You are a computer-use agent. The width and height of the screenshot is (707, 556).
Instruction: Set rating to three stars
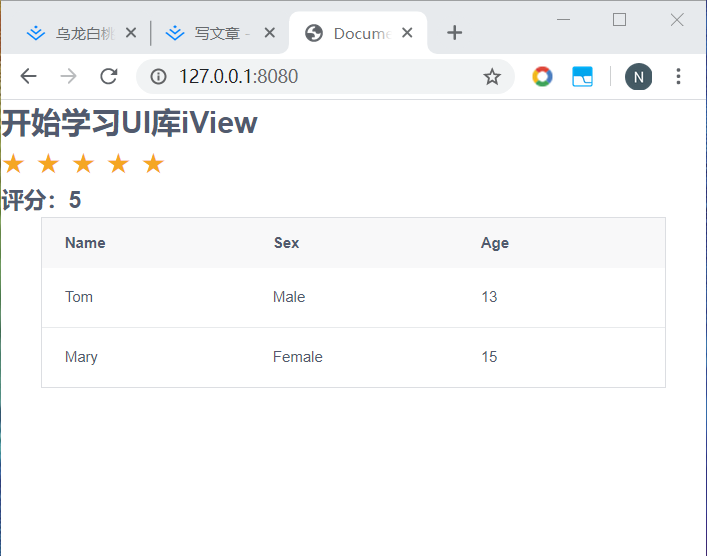pos(83,163)
